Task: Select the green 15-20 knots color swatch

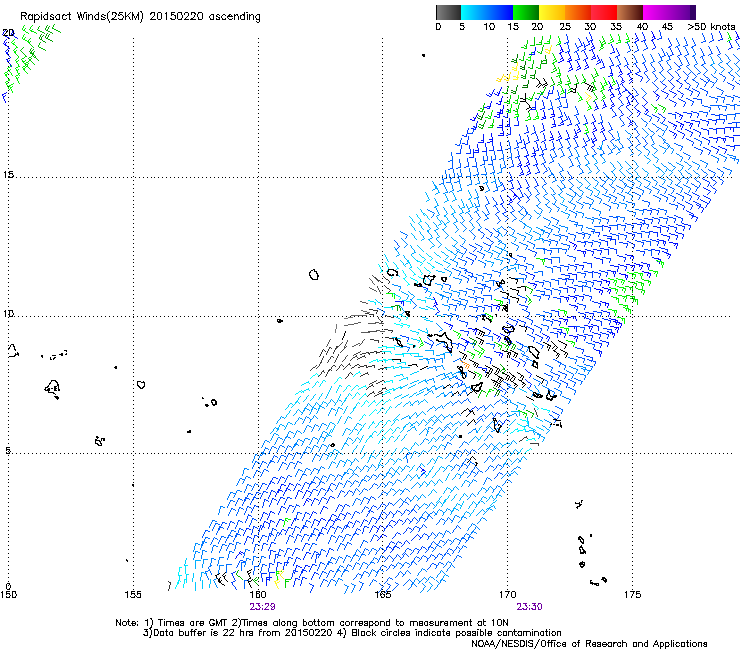Action: click(526, 12)
